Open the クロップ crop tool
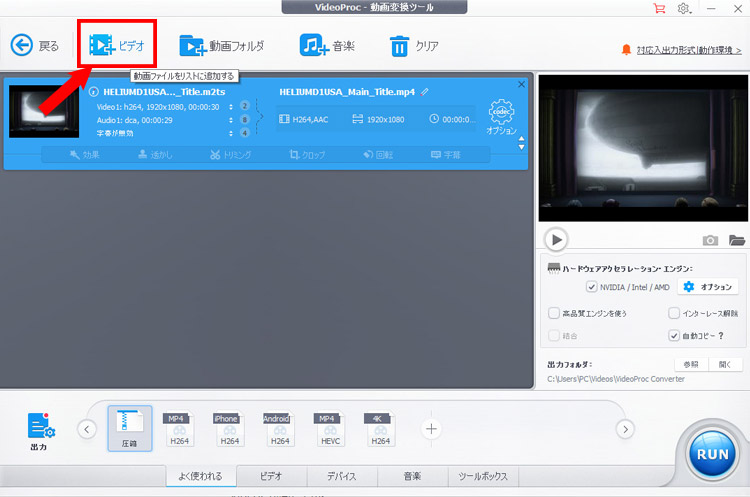750x497 pixels. [307, 155]
